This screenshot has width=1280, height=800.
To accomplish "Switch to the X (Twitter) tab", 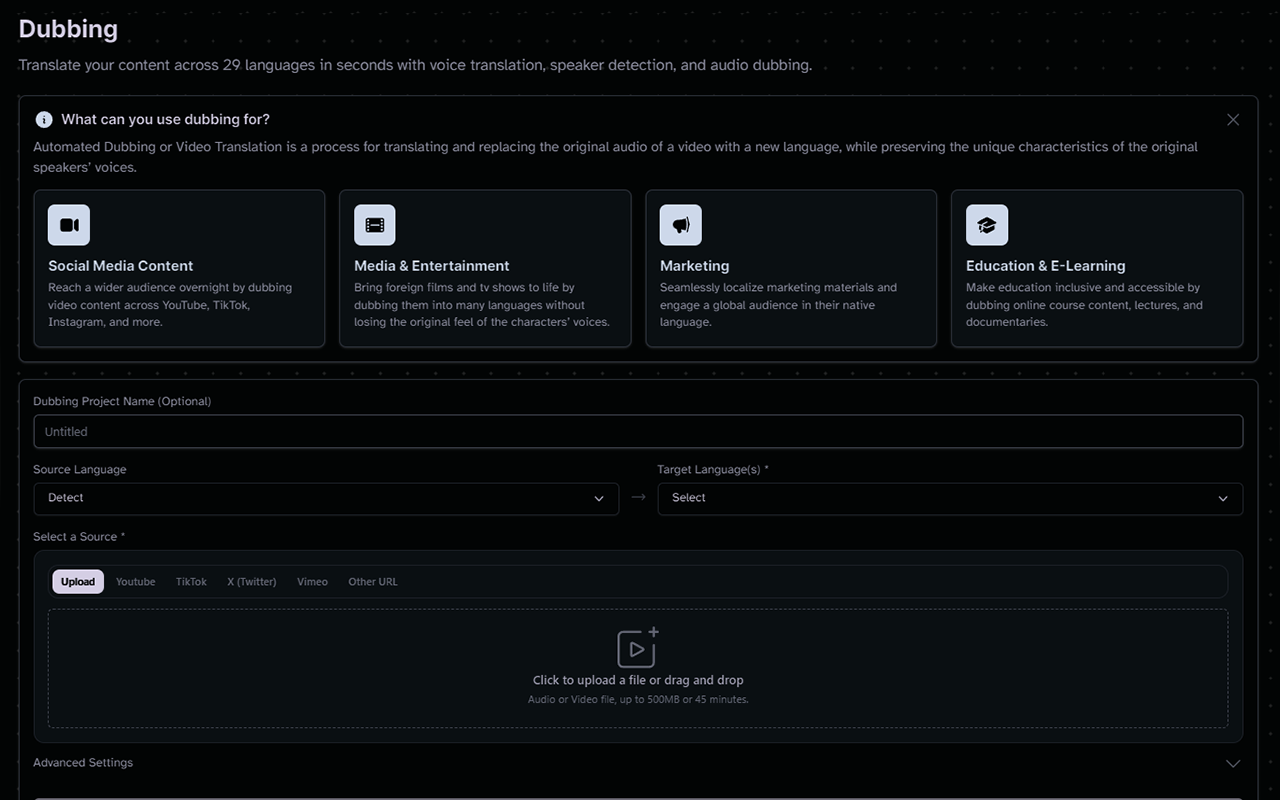I will point(251,581).
